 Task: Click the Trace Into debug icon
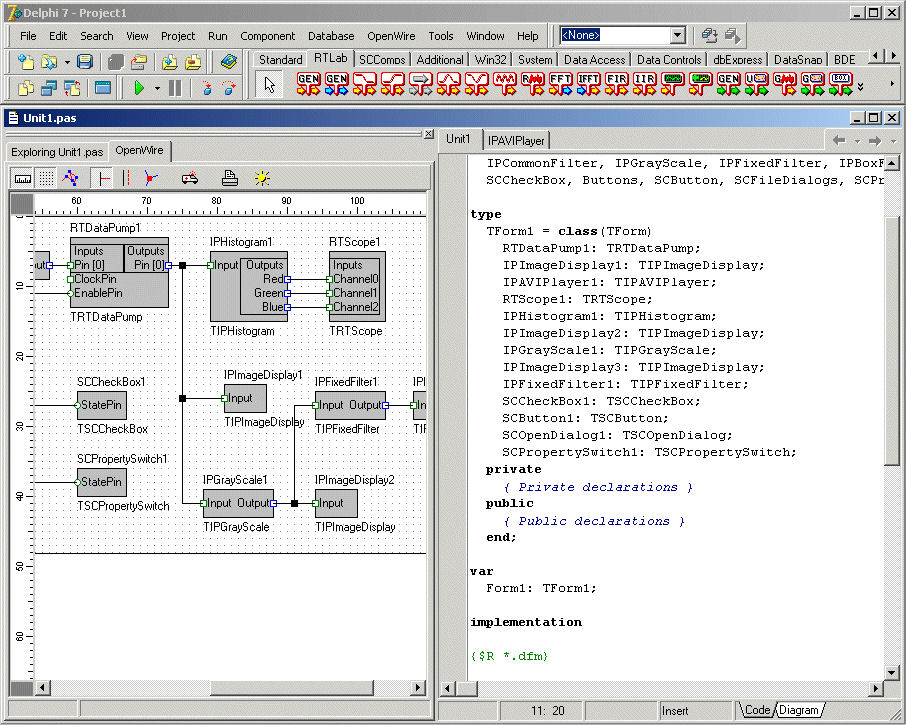coord(207,88)
